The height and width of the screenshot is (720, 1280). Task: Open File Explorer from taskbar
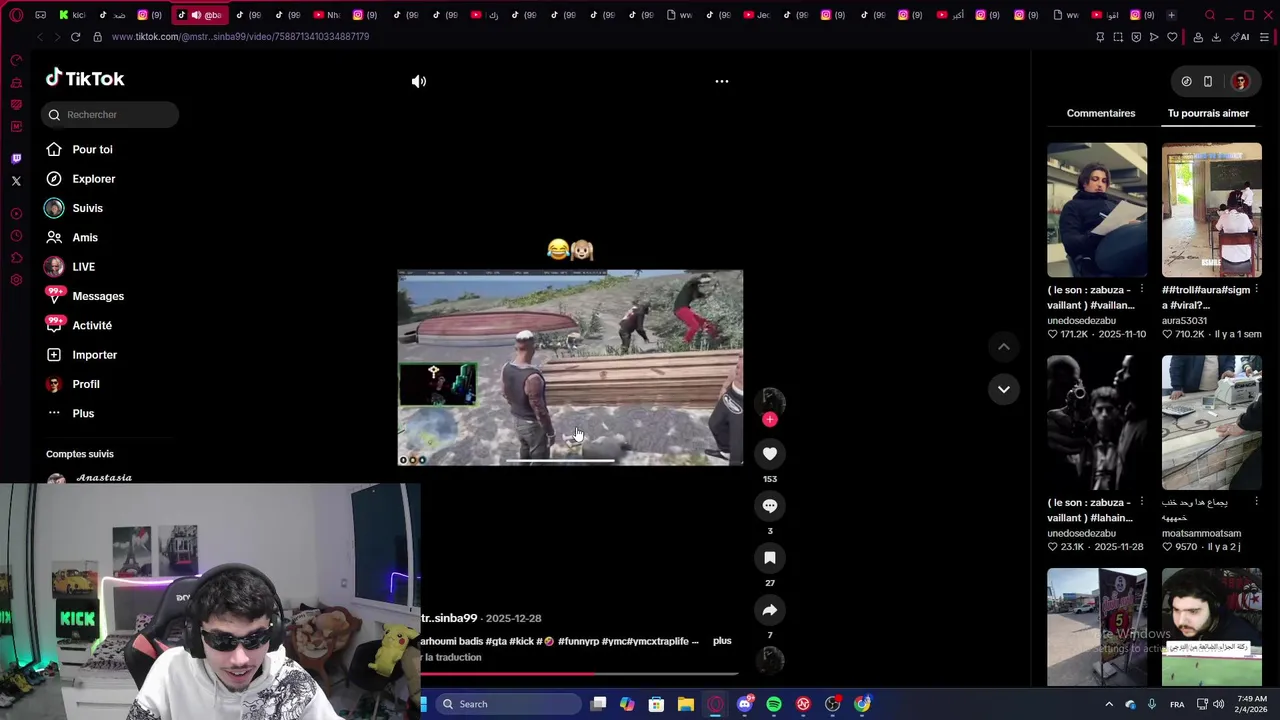[686, 704]
